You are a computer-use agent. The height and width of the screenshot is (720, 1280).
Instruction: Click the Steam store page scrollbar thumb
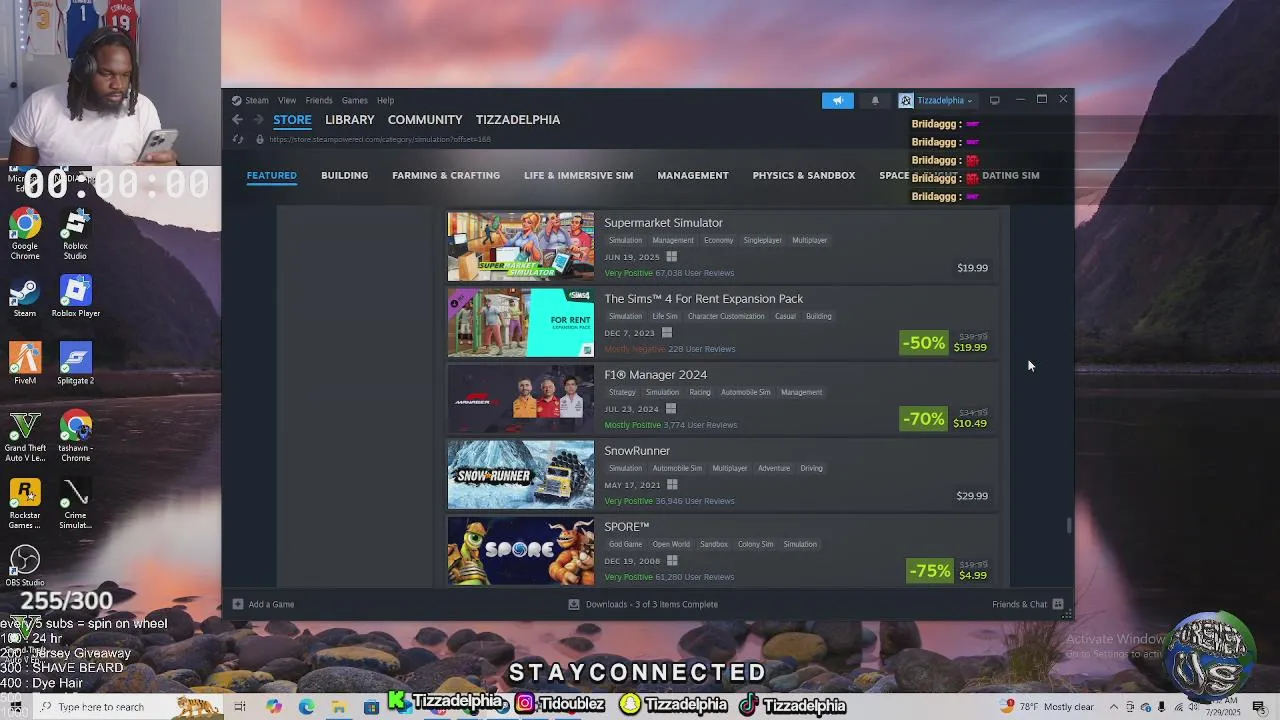coord(1069,525)
